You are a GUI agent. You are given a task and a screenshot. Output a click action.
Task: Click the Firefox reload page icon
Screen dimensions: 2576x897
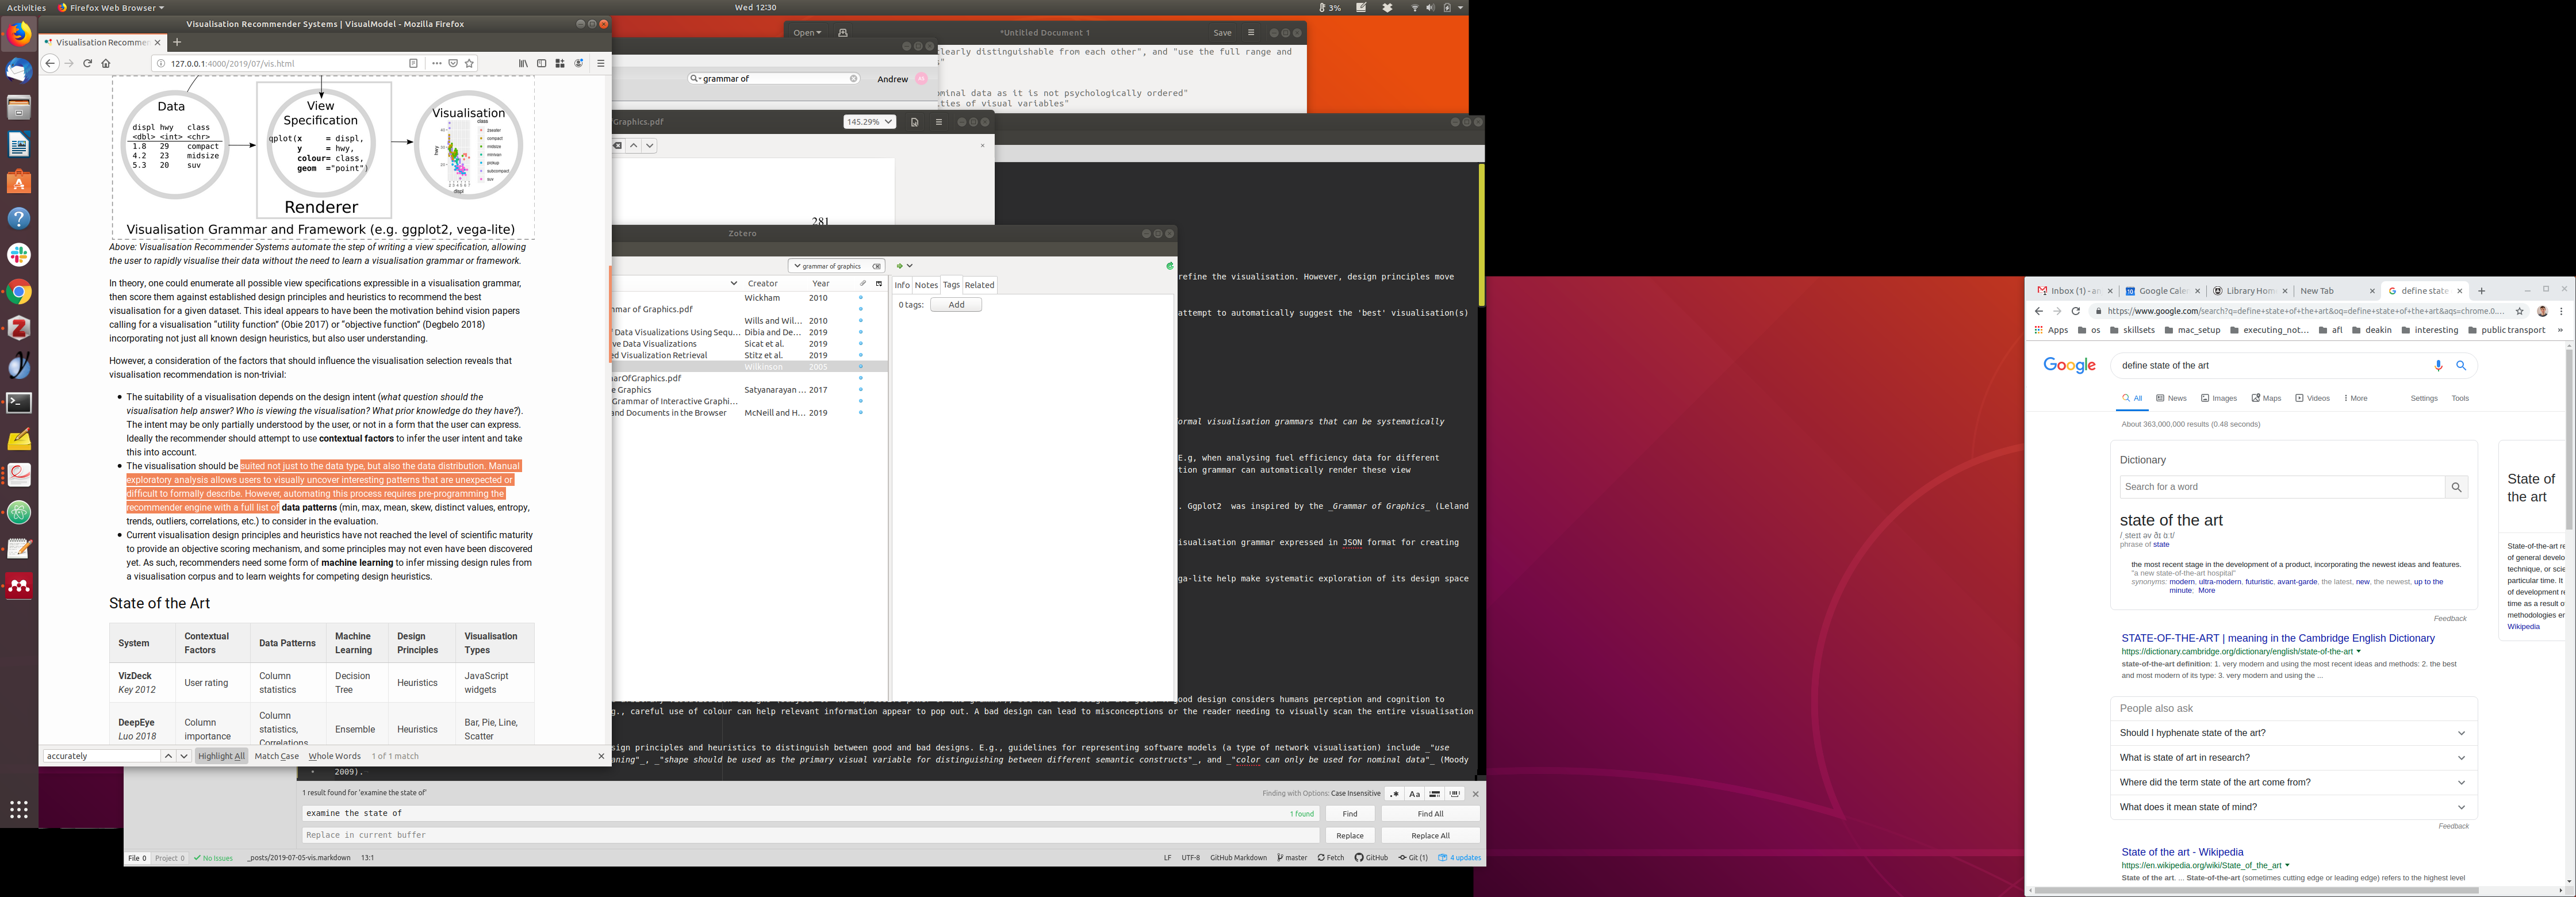[x=87, y=63]
